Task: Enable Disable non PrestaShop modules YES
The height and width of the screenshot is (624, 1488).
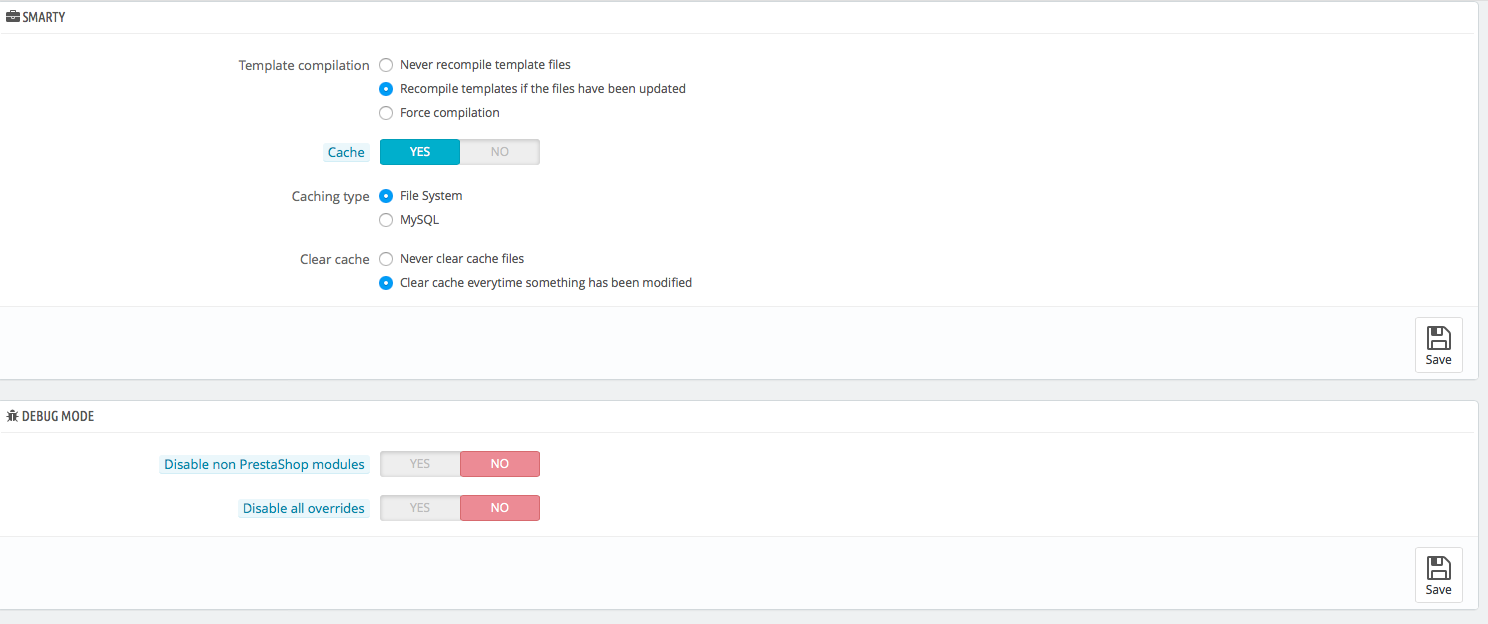Action: click(x=420, y=464)
